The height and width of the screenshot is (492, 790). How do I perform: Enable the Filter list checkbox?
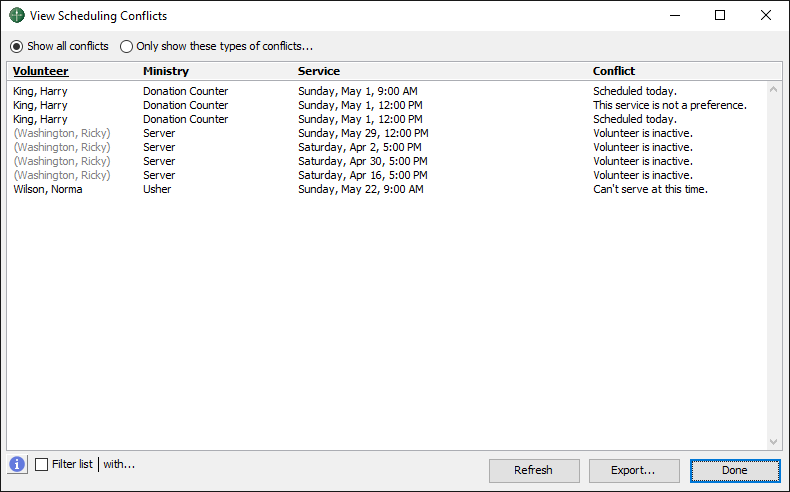[x=42, y=464]
